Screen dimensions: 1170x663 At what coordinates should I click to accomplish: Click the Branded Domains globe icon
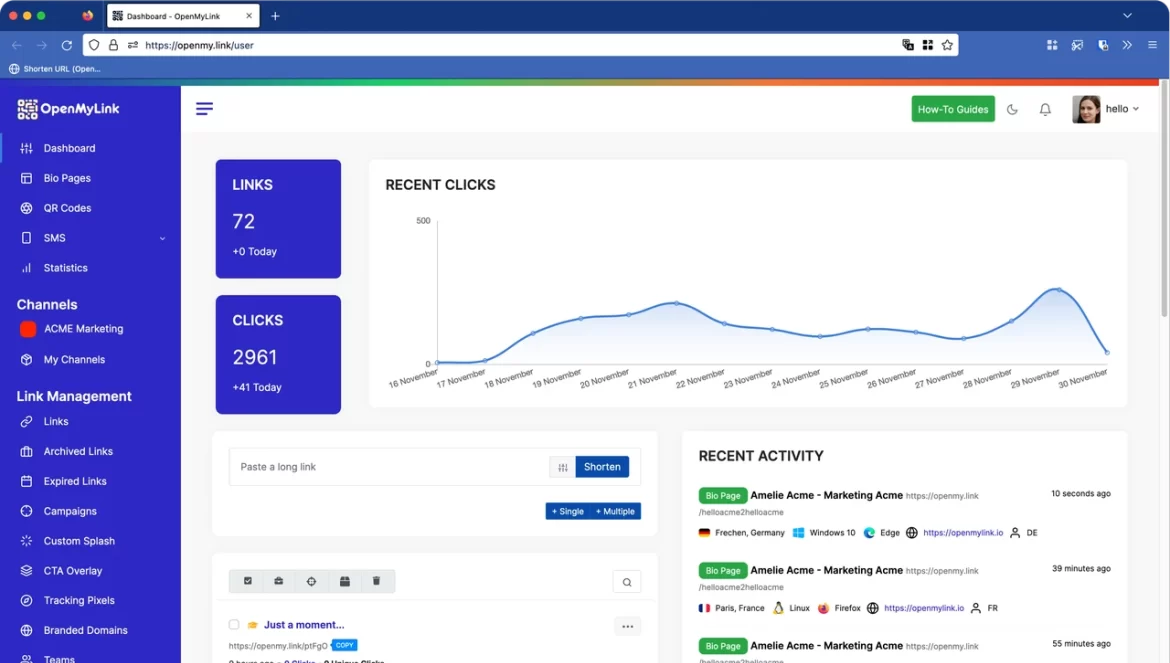tap(26, 630)
